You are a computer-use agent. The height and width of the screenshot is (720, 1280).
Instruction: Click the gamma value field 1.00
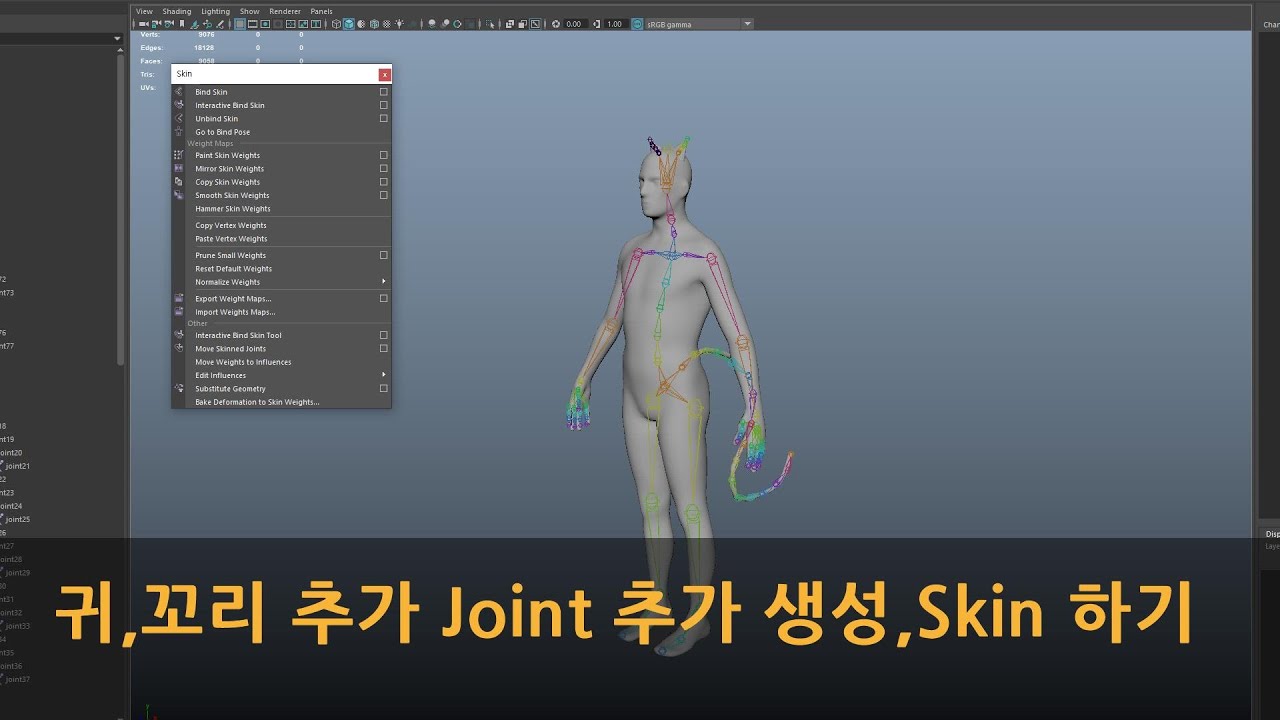pos(615,24)
